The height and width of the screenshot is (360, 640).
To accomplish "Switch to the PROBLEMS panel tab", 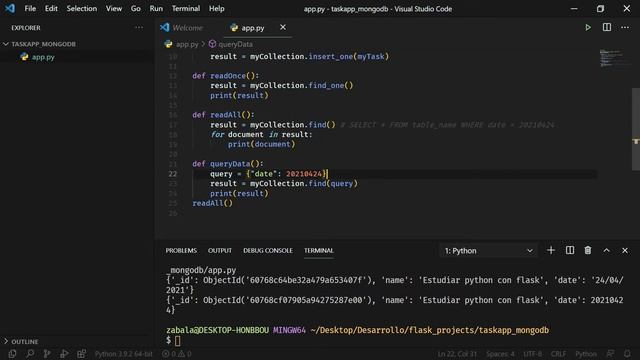I will coord(181,250).
